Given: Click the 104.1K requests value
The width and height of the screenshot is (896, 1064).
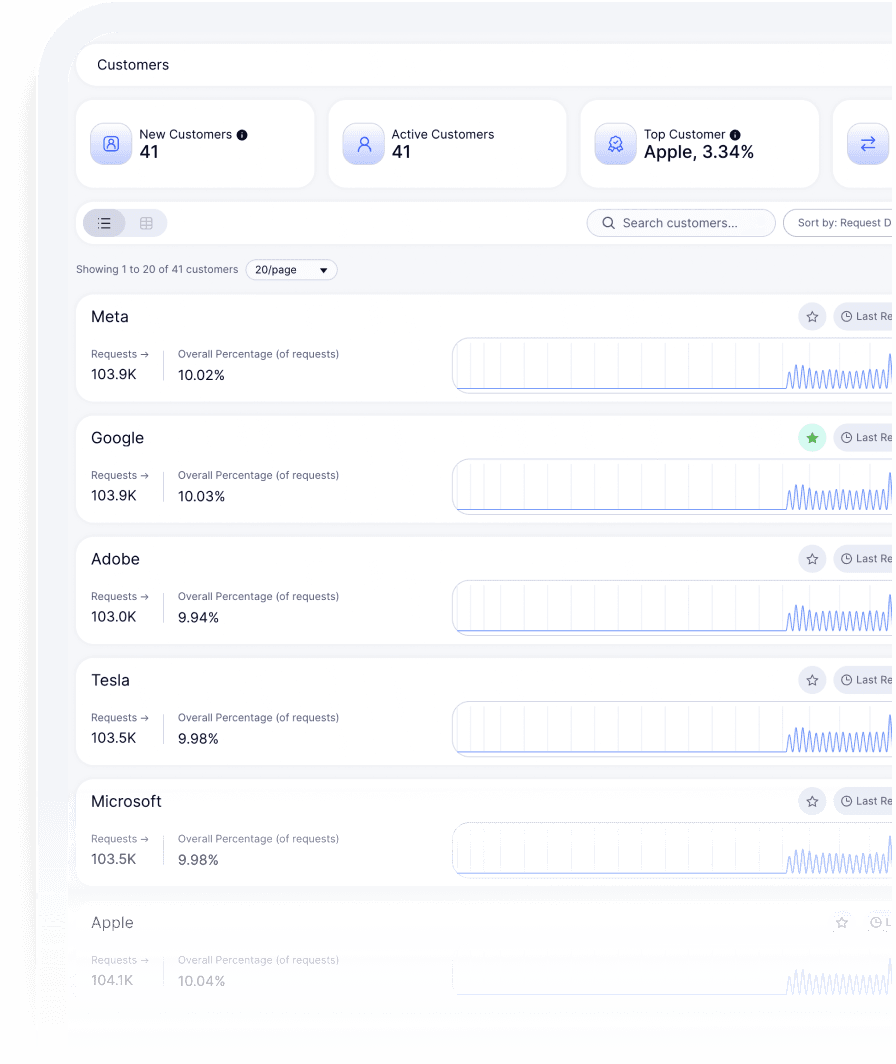Looking at the screenshot, I should pos(113,981).
